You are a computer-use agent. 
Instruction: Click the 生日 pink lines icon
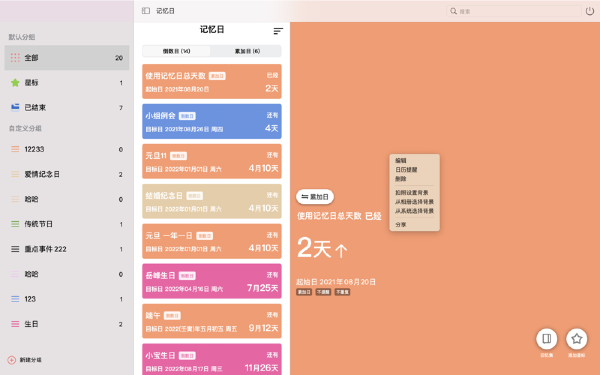[15, 324]
